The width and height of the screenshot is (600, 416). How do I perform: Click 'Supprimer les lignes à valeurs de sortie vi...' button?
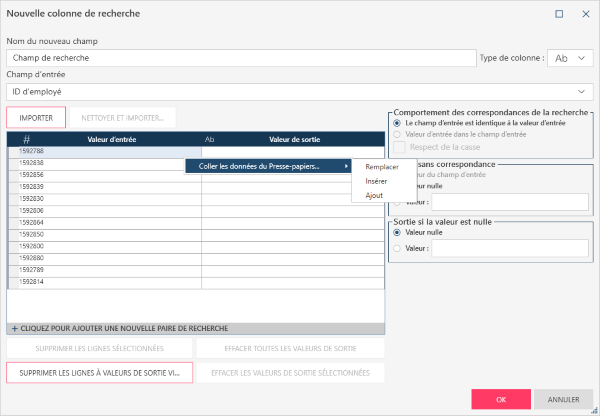[98, 372]
